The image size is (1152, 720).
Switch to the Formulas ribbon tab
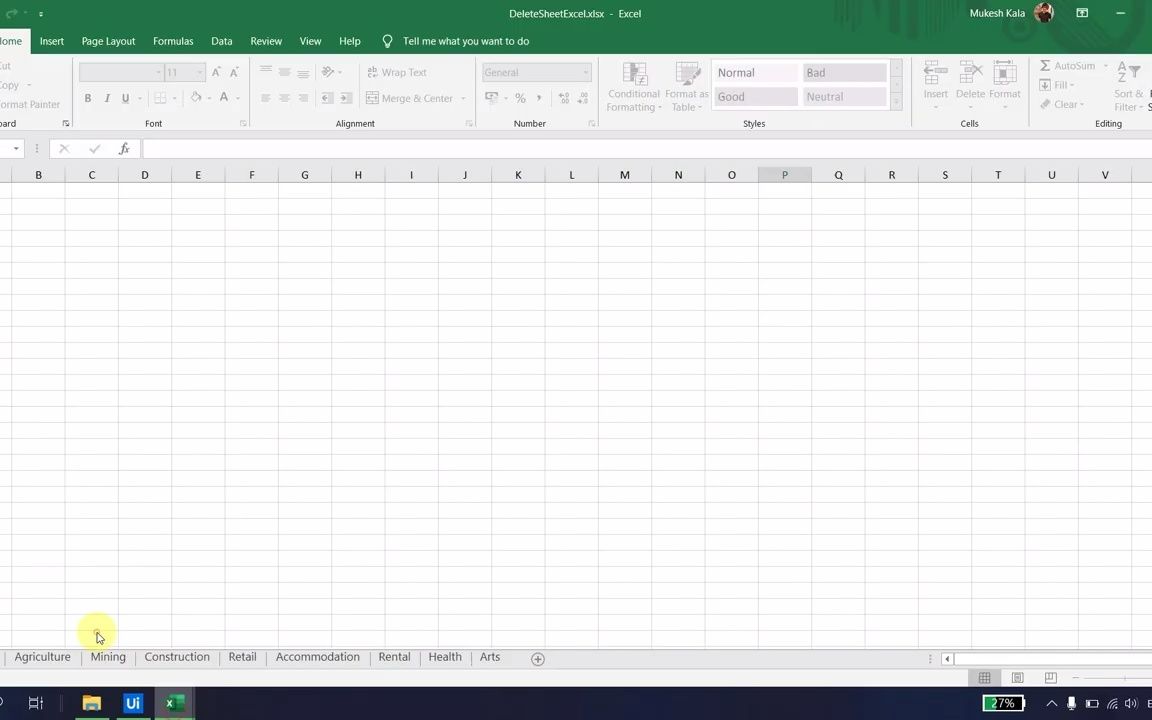tap(172, 41)
